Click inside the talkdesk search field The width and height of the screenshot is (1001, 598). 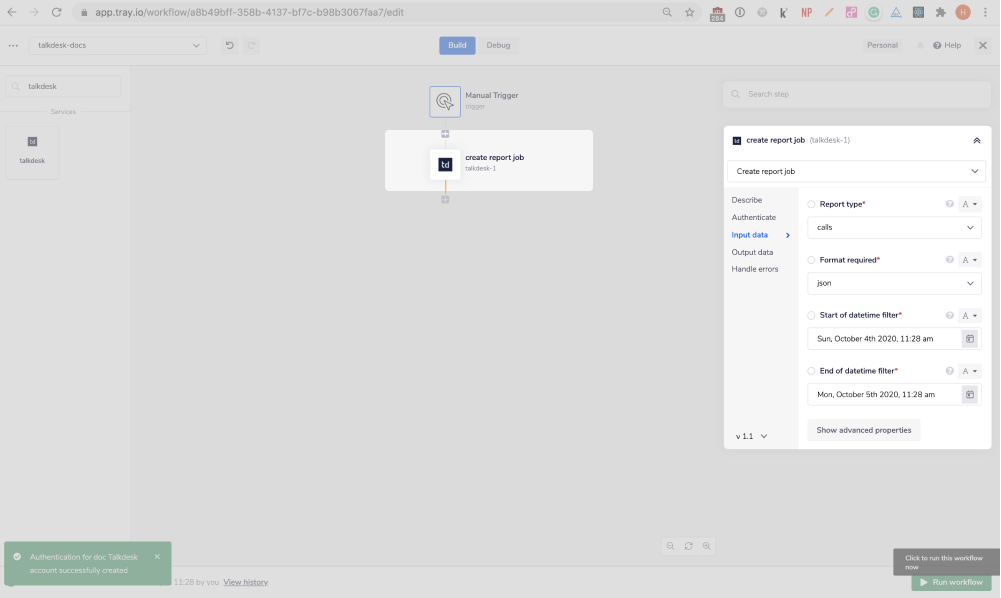pyautogui.click(x=65, y=86)
